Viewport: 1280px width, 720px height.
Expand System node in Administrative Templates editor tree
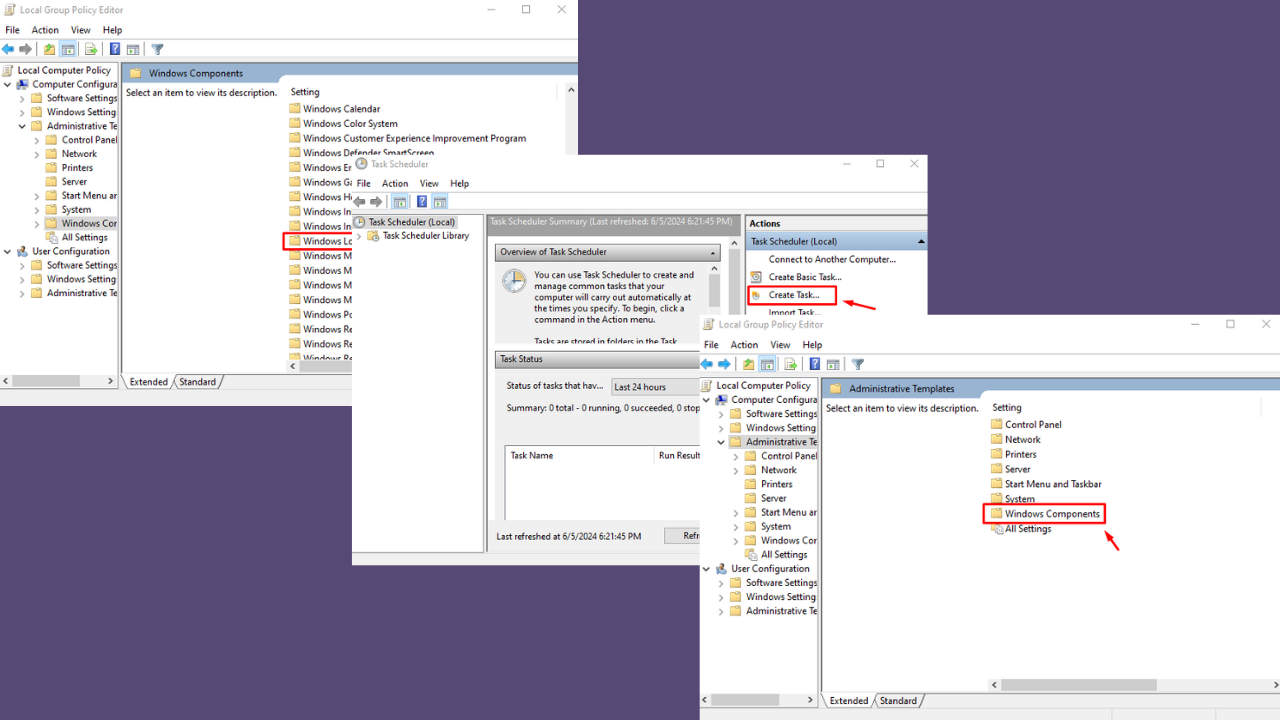tap(736, 526)
